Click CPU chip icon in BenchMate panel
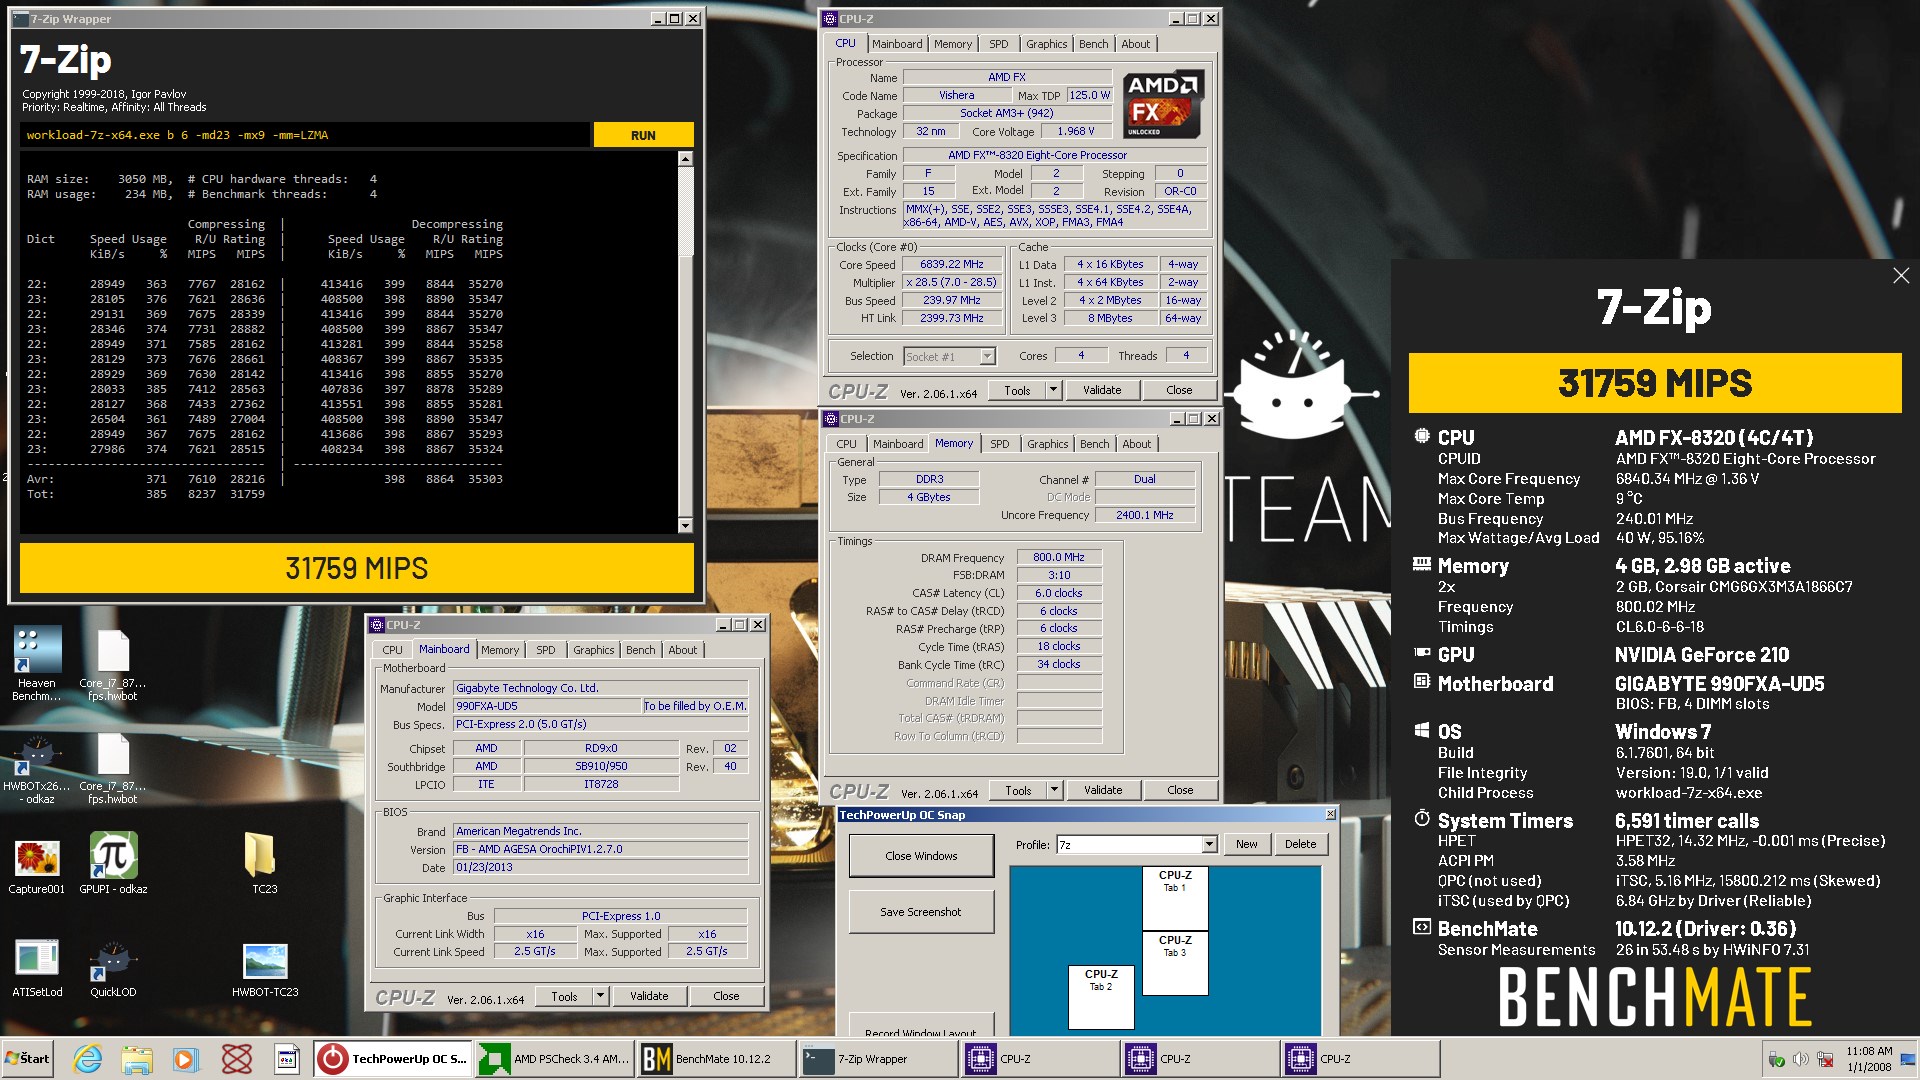1920x1080 pixels. point(1422,436)
